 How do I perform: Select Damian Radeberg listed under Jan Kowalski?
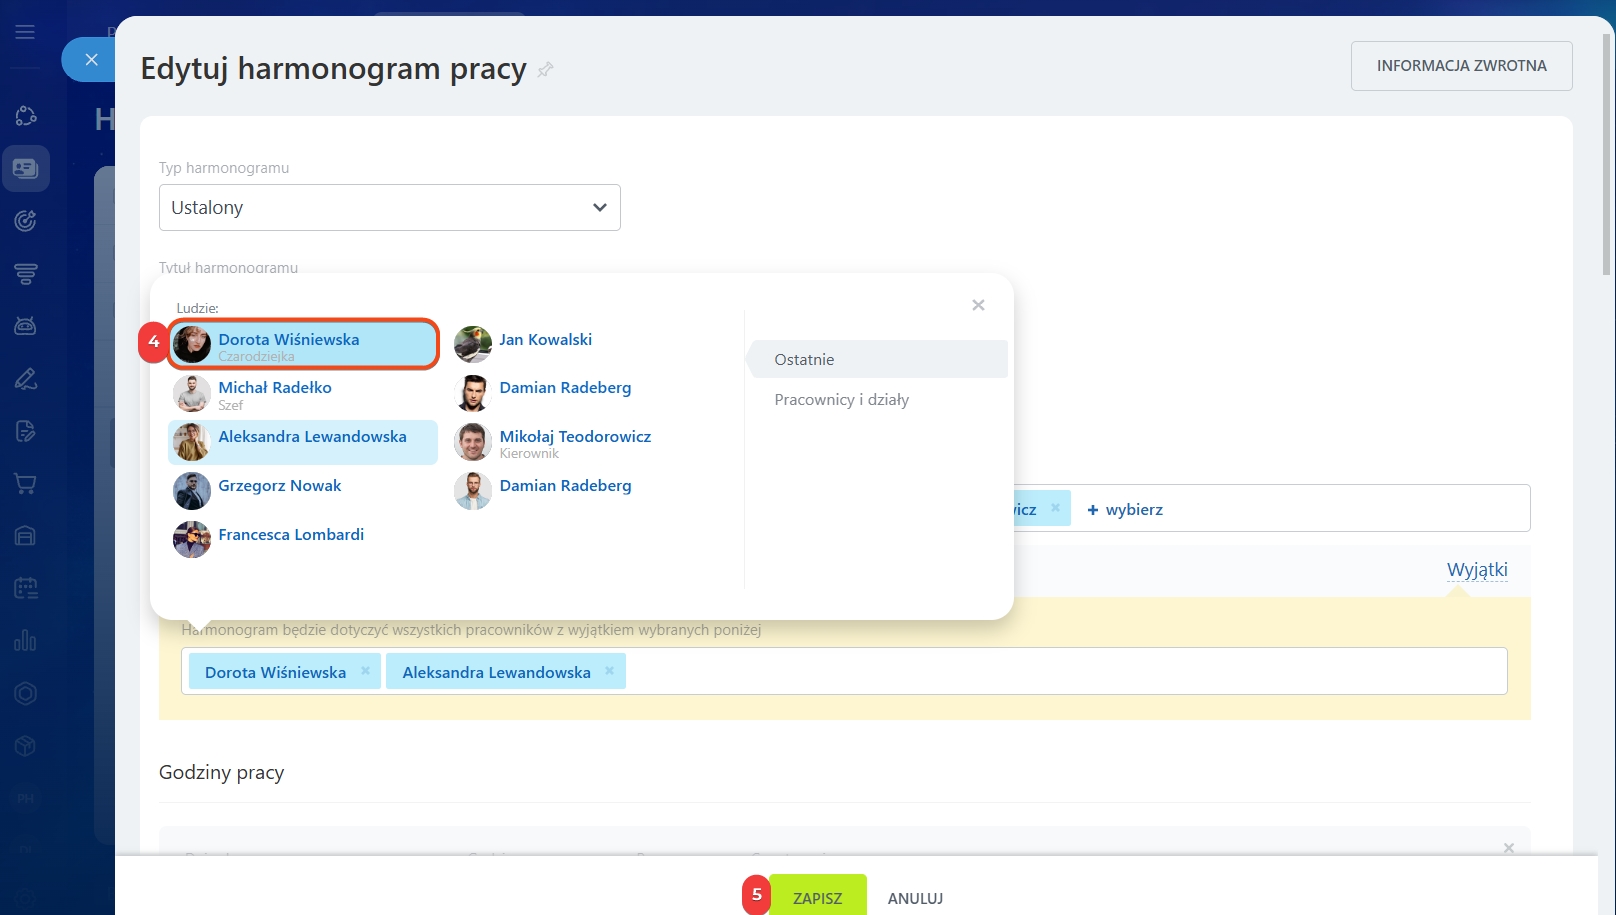[x=584, y=394]
